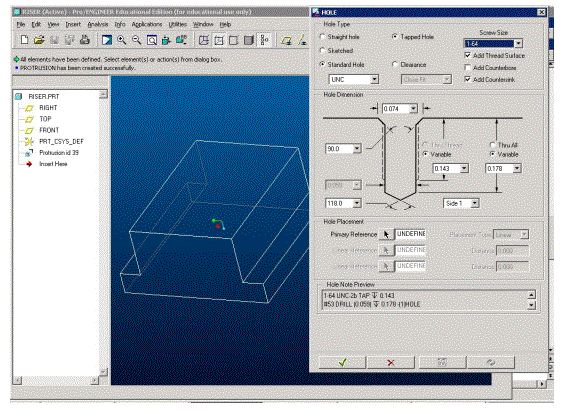This screenshot has height=410, width=566.
Task: Open the 118.0 drill tip angle dropdown
Action: pos(357,203)
